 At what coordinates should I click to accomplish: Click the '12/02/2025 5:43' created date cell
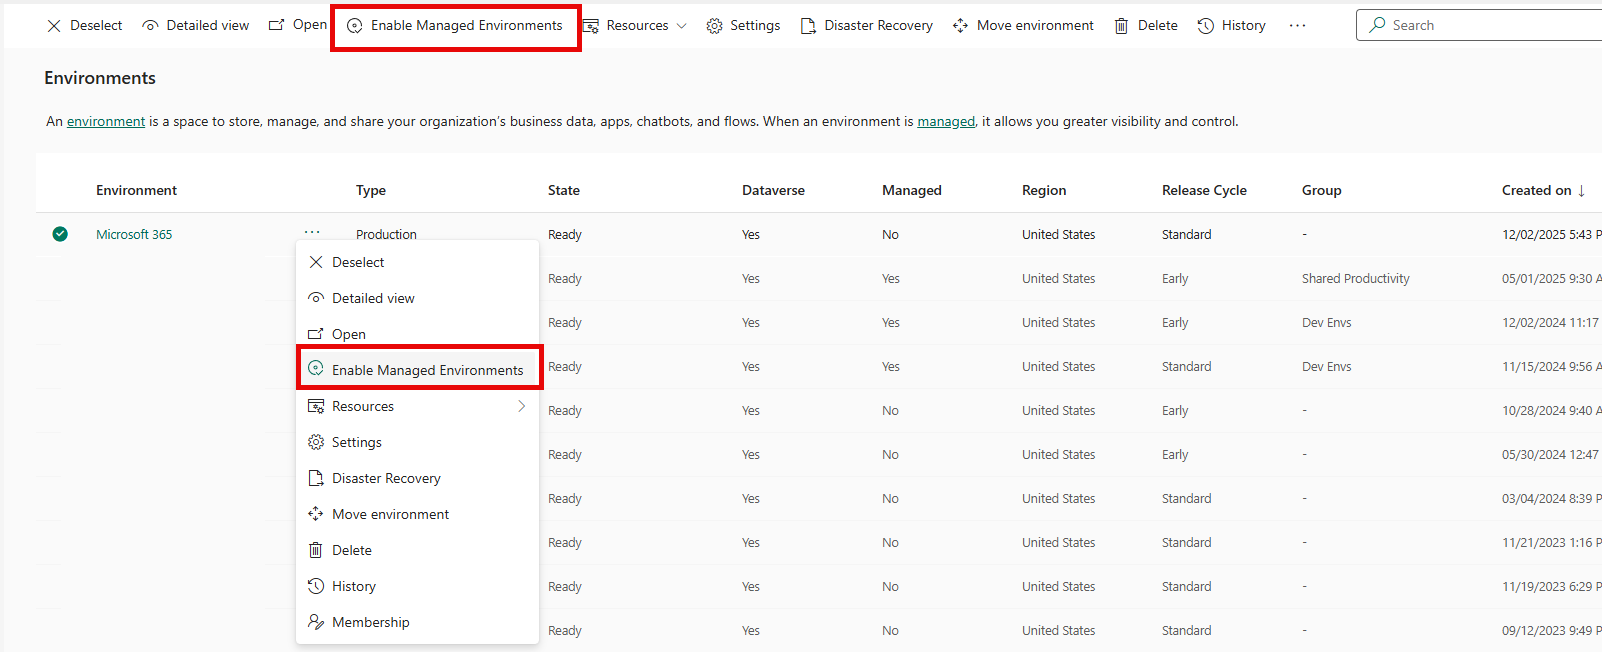(1551, 234)
